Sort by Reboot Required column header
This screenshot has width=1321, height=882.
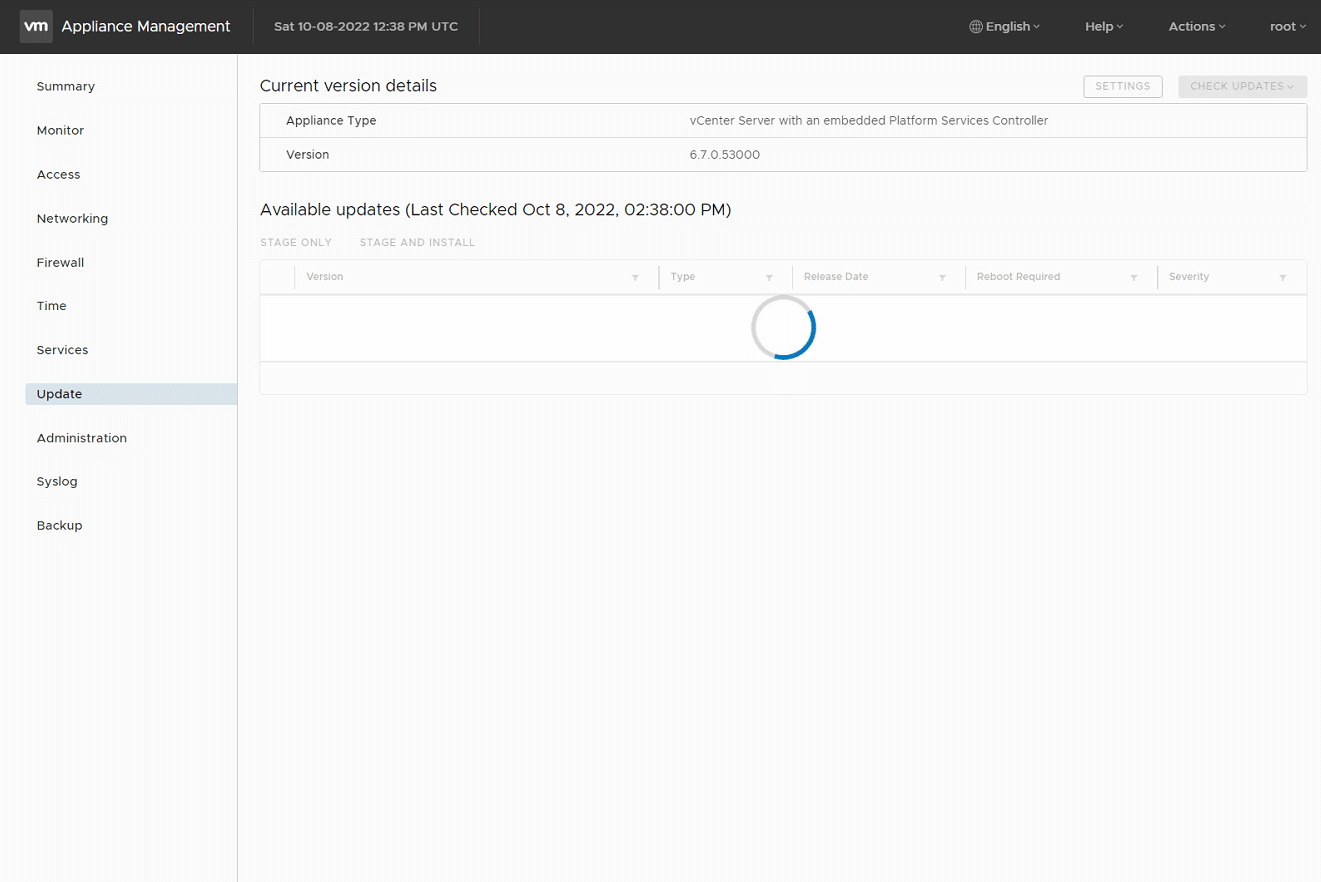tap(1018, 277)
